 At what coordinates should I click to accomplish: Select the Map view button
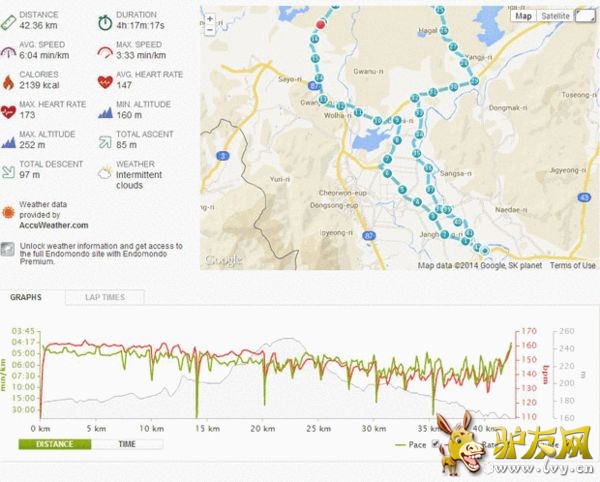coord(524,16)
